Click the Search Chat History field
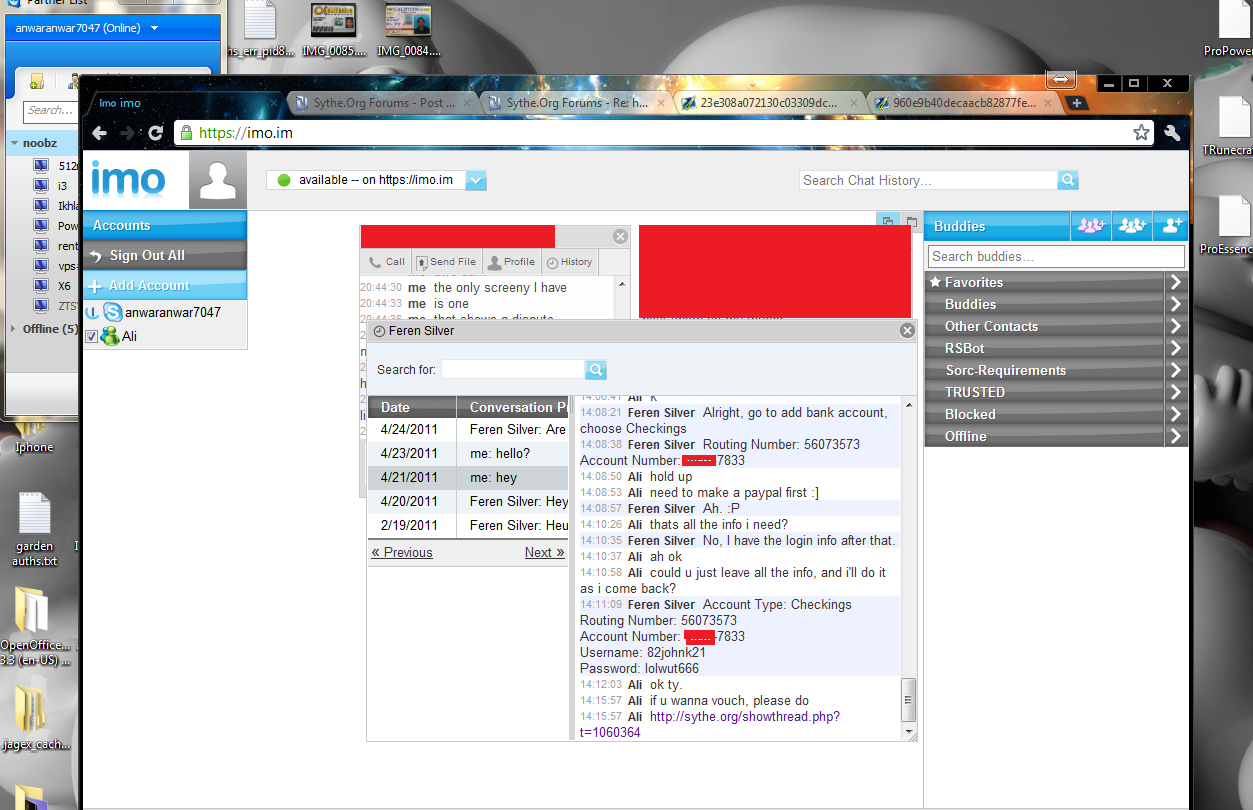The height and width of the screenshot is (810, 1253). (x=929, y=180)
